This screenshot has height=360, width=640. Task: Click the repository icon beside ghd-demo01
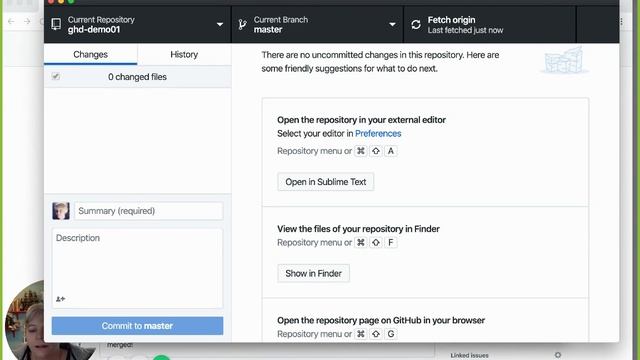[x=56, y=24]
